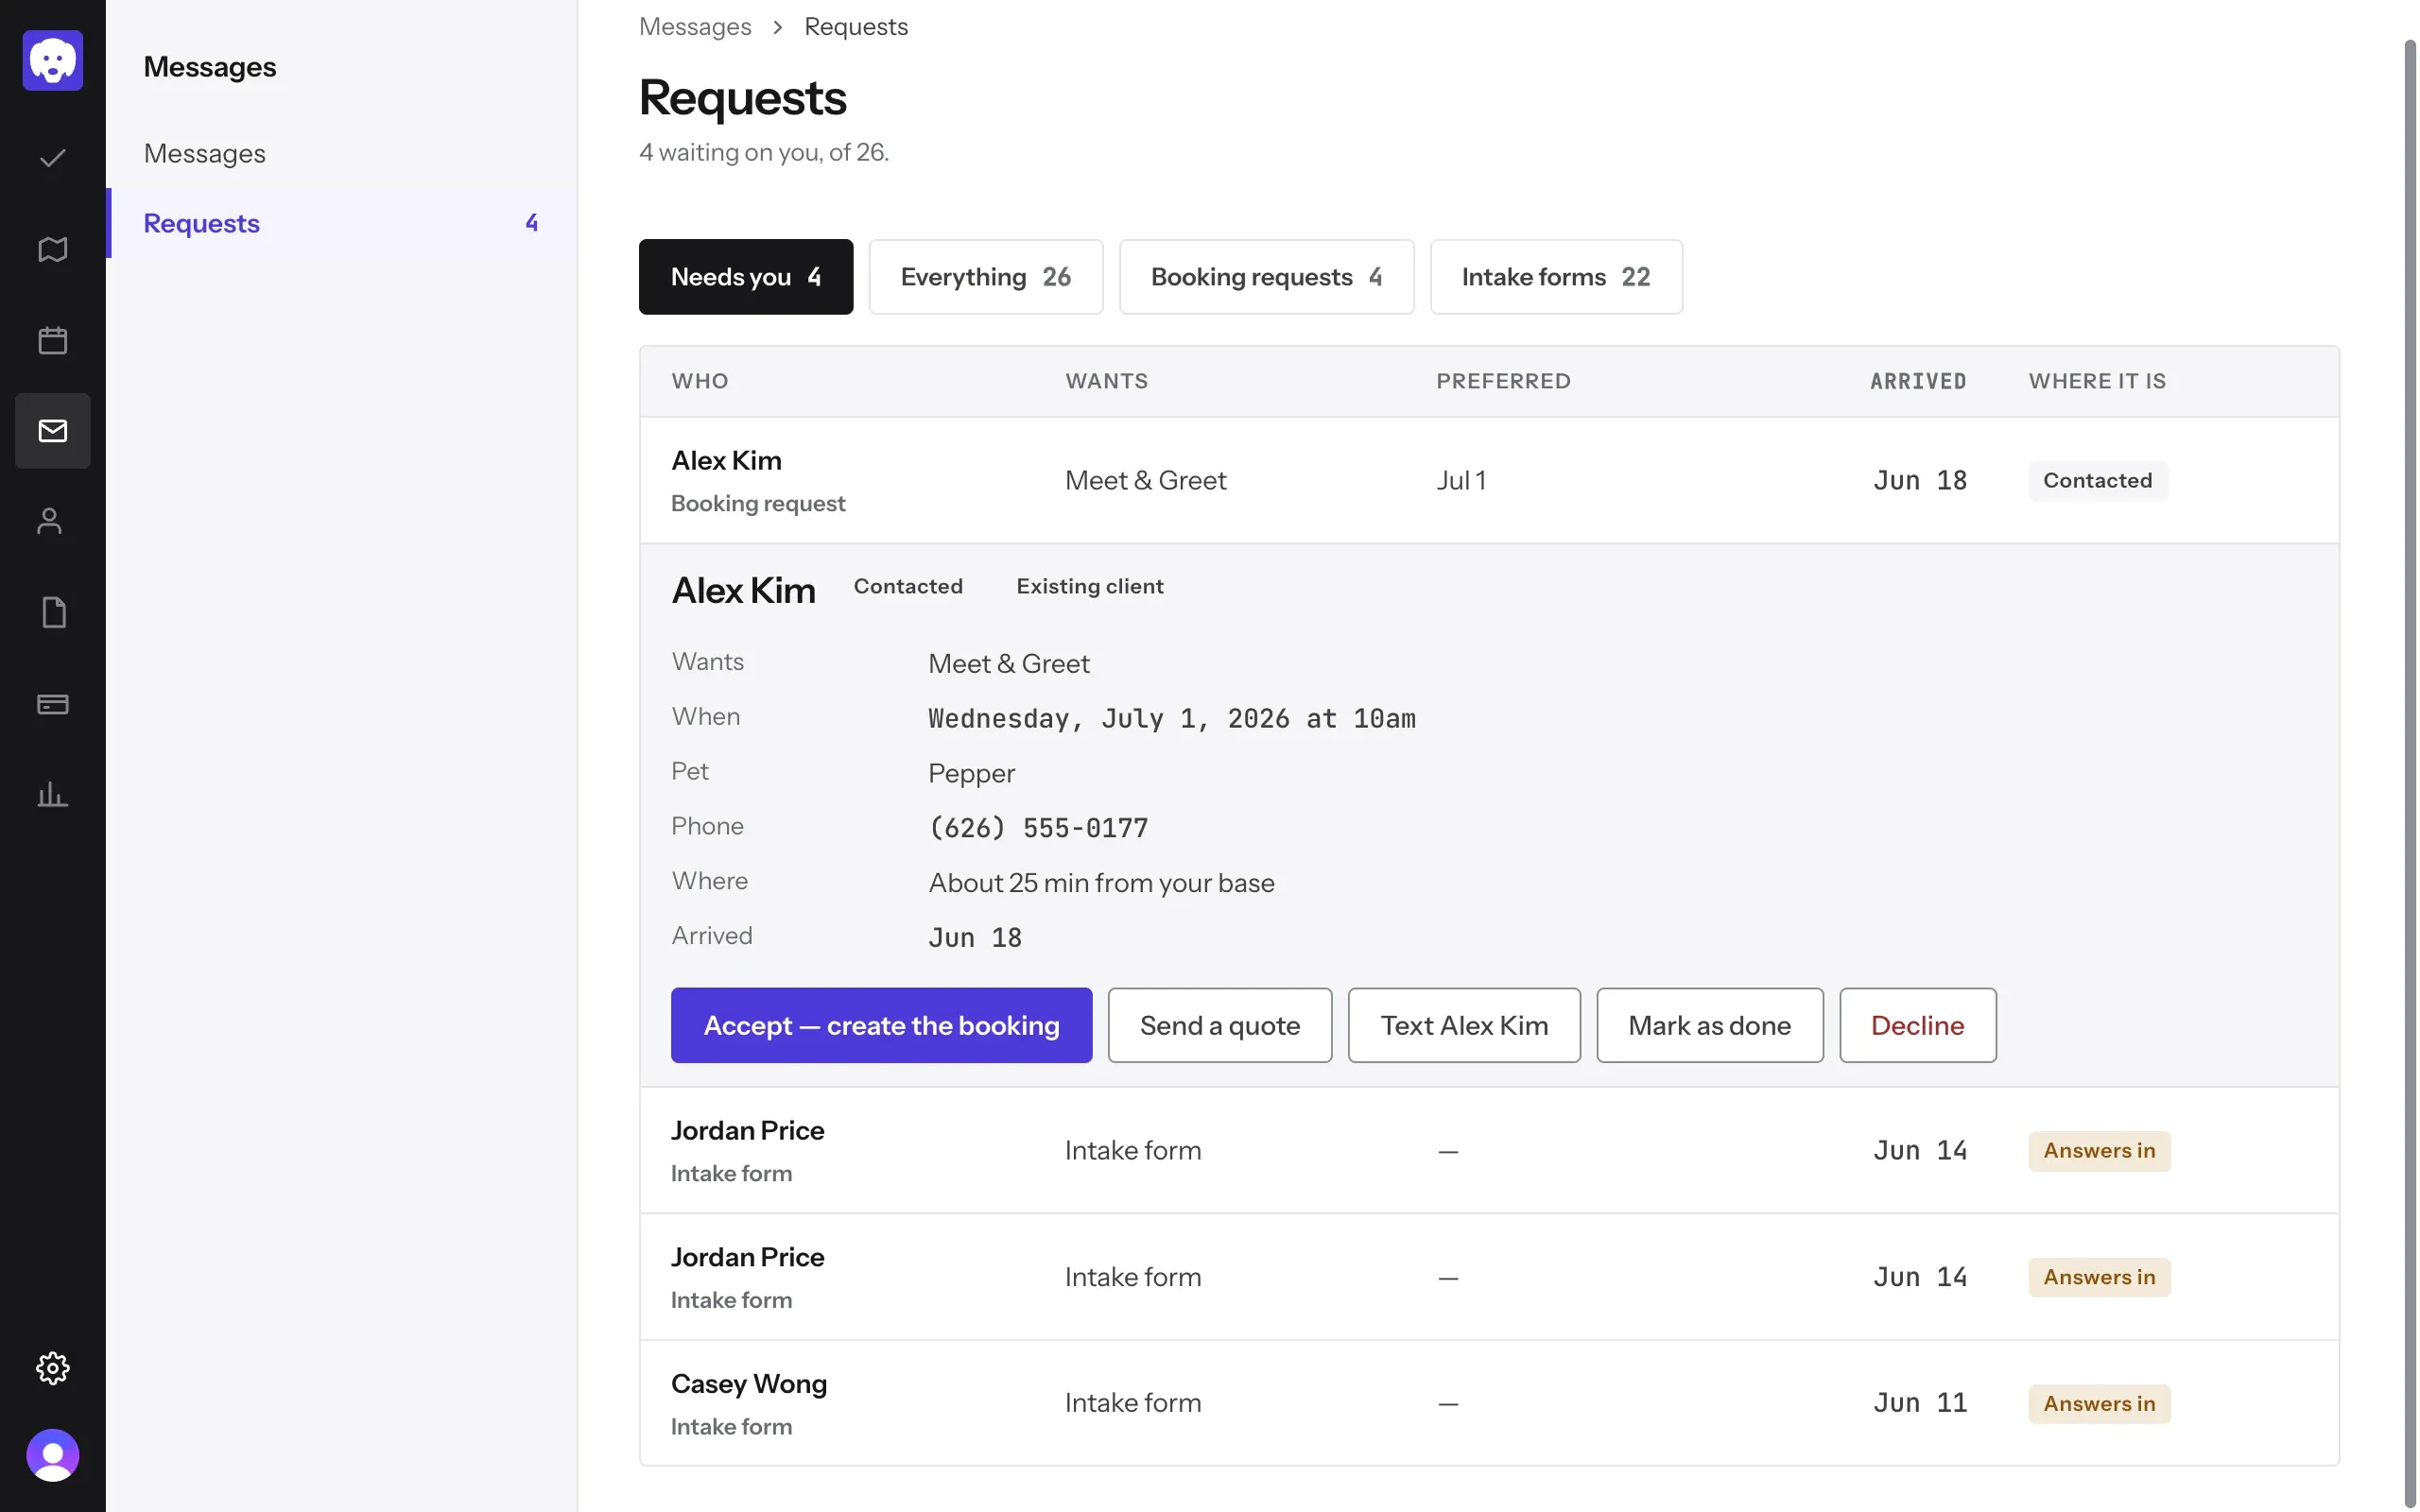
Task: Click the Existing client tag
Action: [1089, 586]
